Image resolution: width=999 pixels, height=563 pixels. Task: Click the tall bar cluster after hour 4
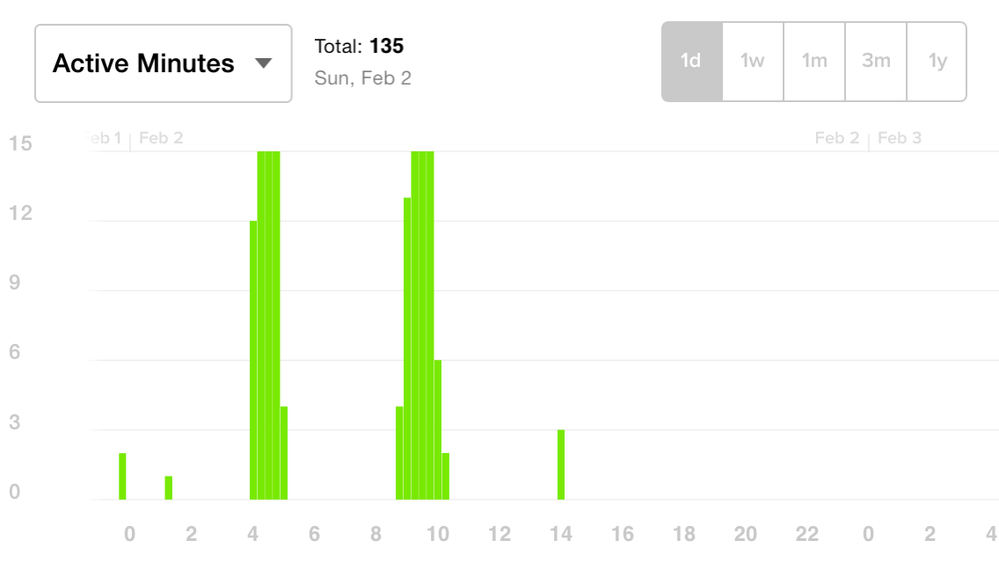(x=269, y=325)
